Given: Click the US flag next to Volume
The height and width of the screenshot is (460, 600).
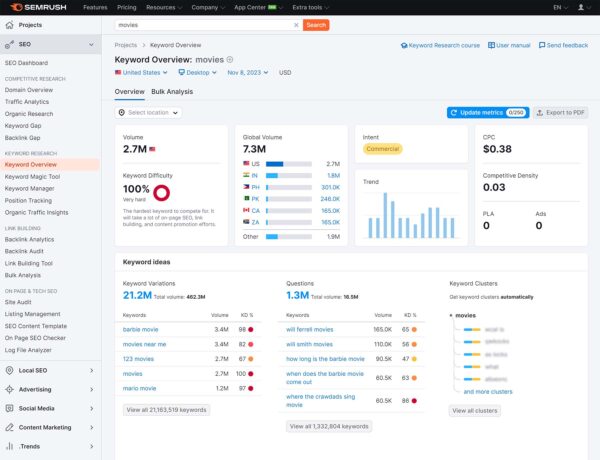Looking at the screenshot, I should [x=152, y=149].
